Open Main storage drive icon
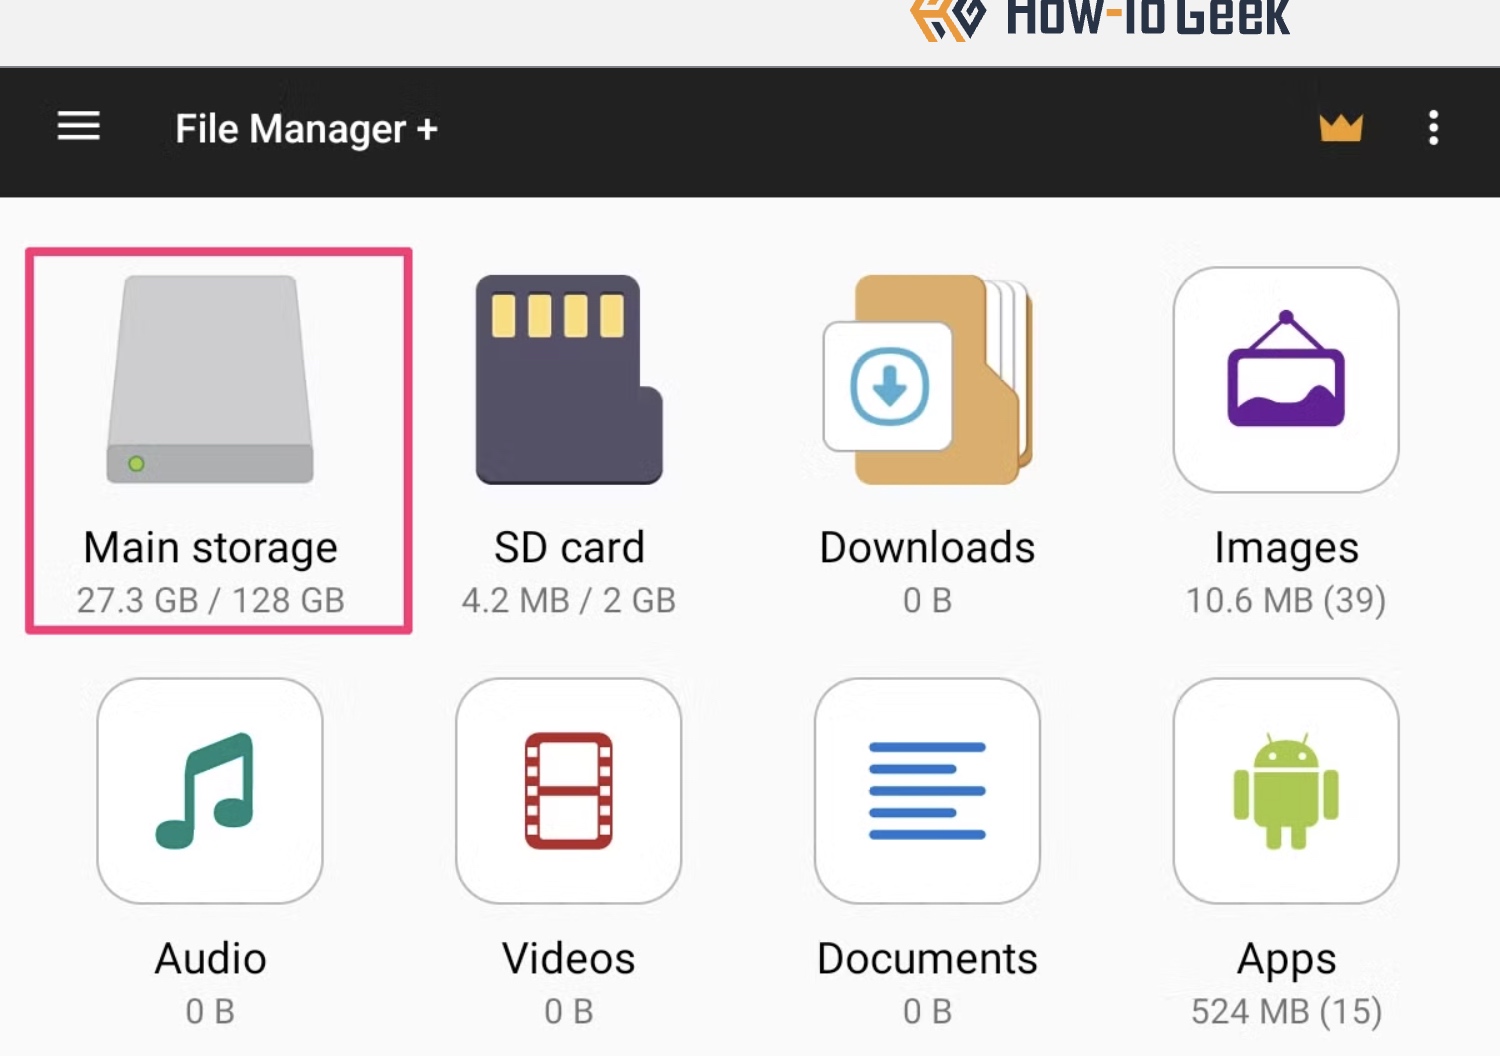Viewport: 1500px width, 1056px height. [210, 380]
